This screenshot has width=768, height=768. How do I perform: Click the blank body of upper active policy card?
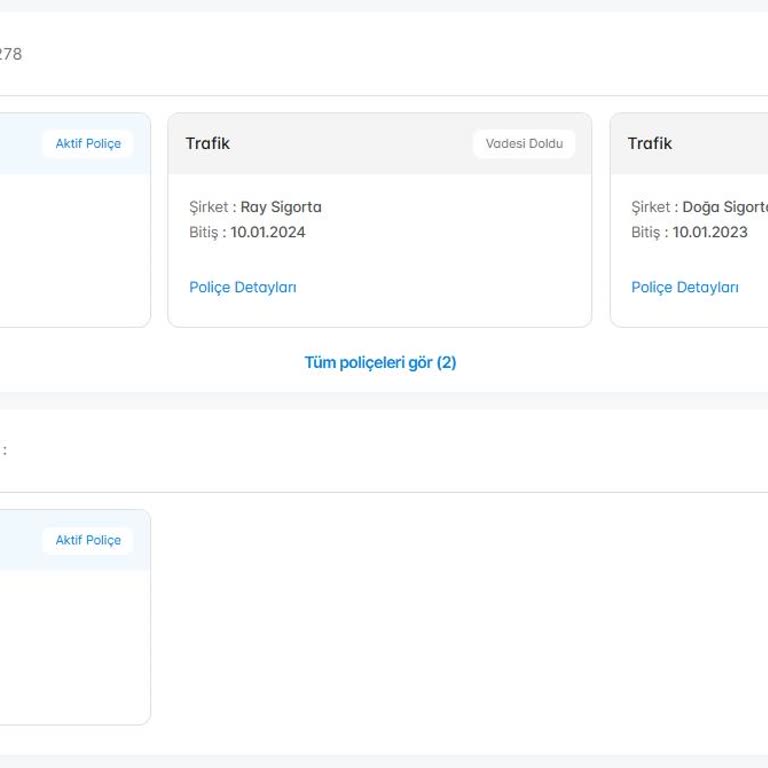[x=70, y=250]
